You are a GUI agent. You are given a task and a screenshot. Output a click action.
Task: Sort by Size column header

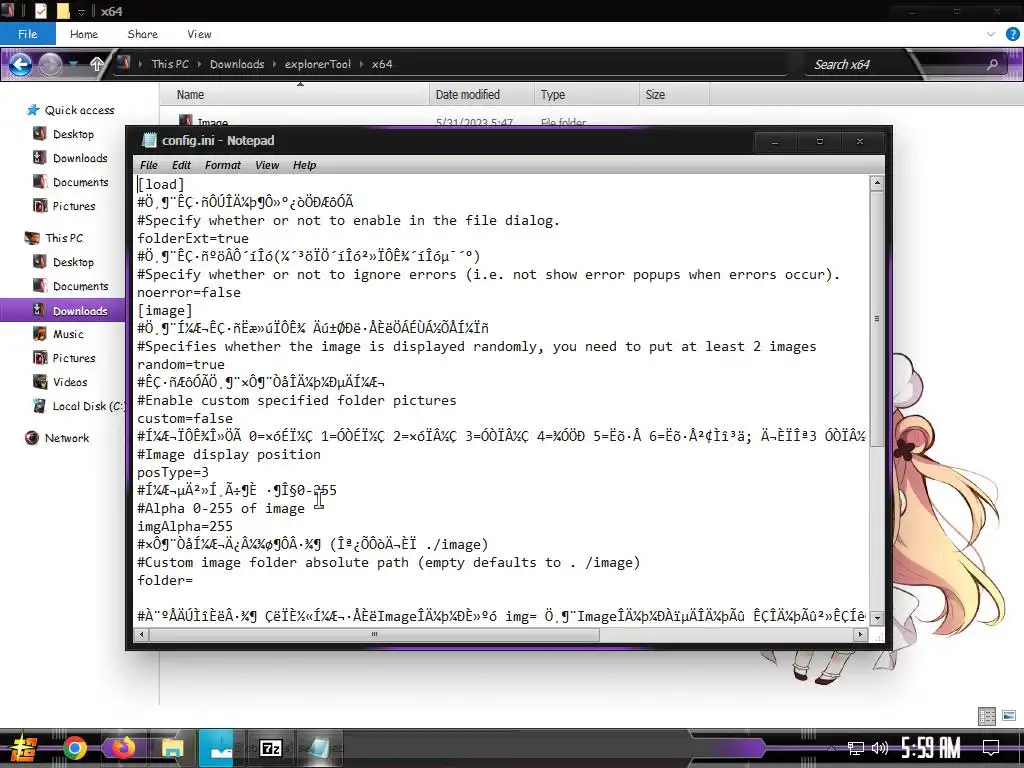[674, 95]
